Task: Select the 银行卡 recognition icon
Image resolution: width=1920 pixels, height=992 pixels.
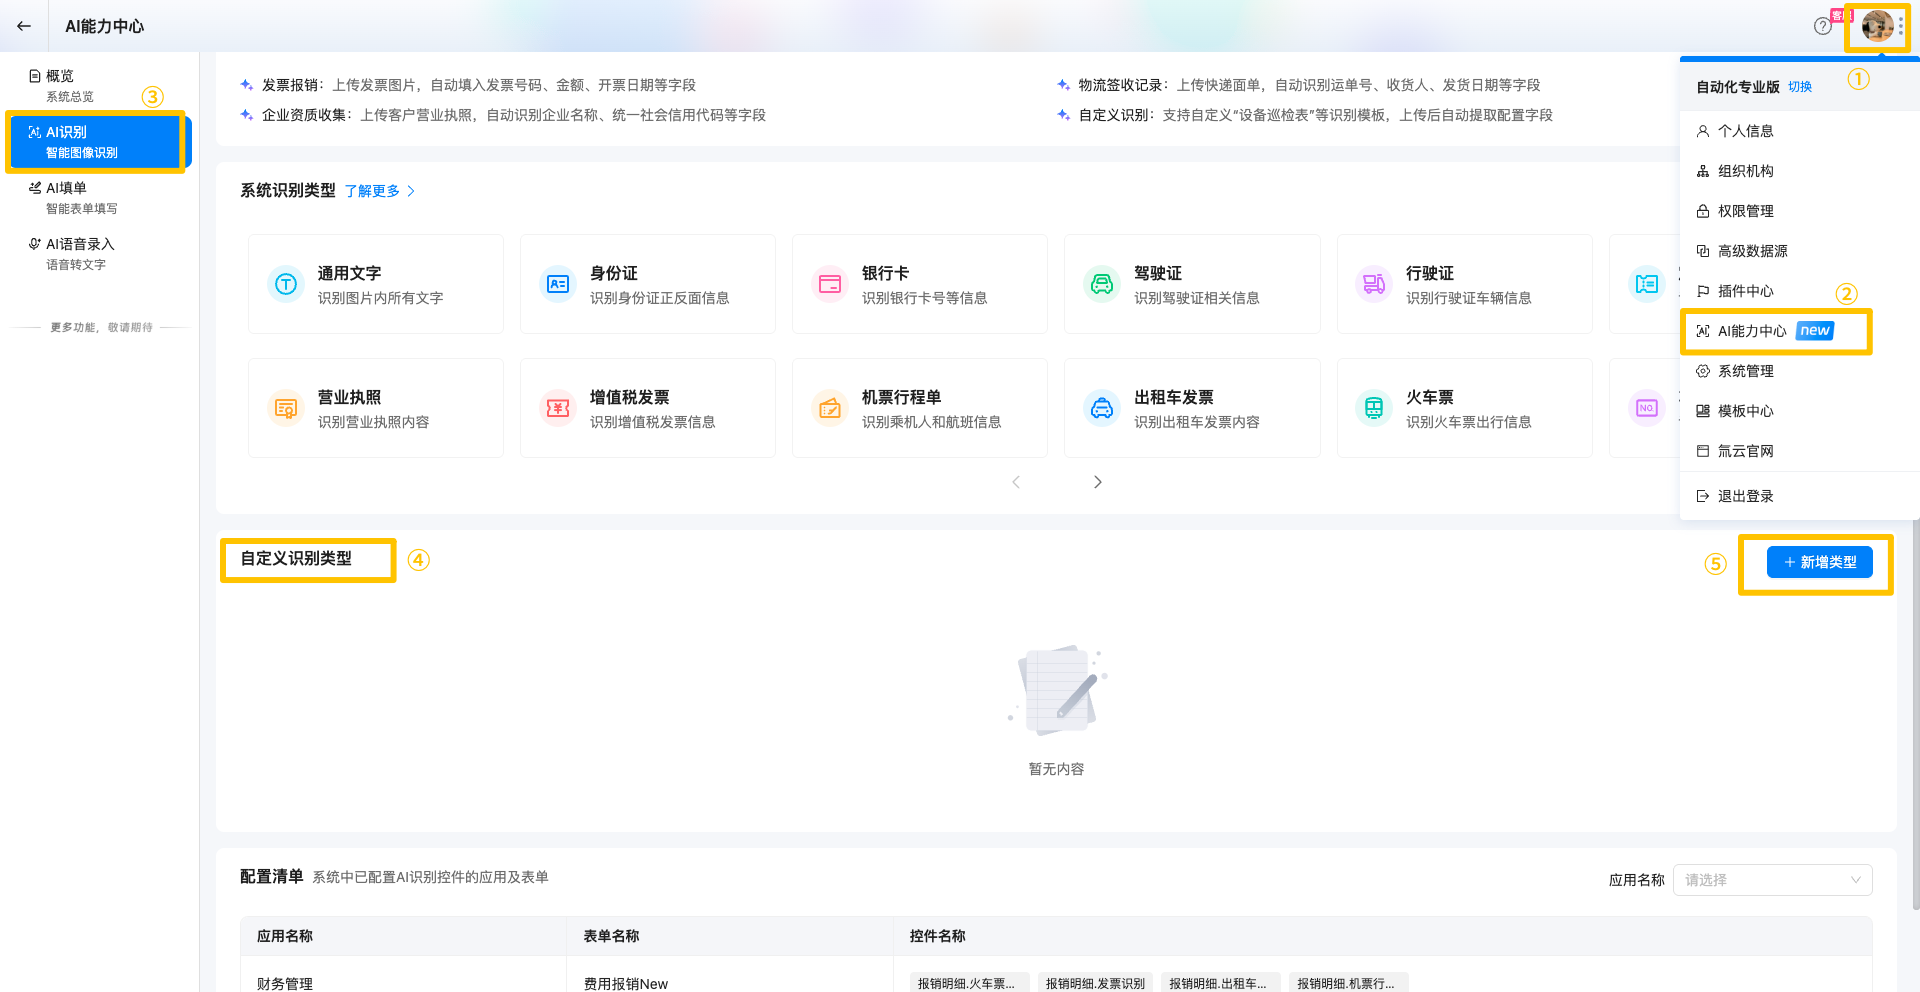Action: click(830, 284)
